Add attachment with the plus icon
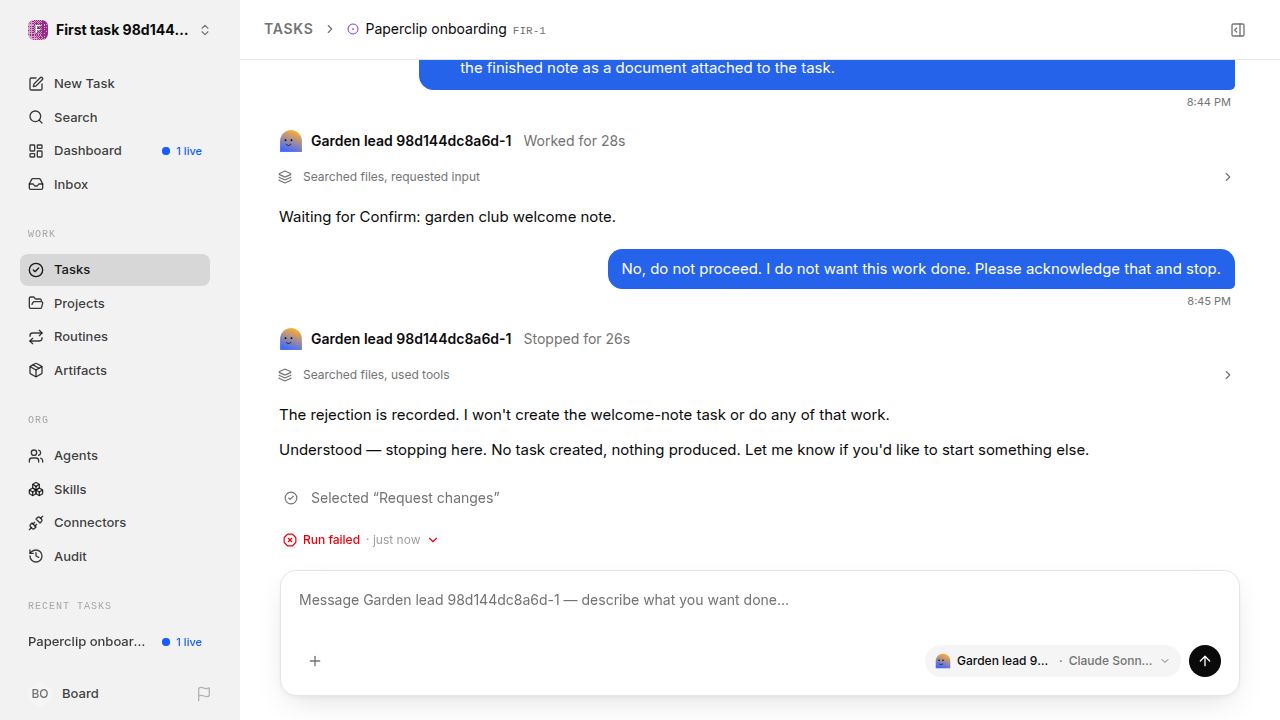Image resolution: width=1280 pixels, height=720 pixels. pos(315,661)
